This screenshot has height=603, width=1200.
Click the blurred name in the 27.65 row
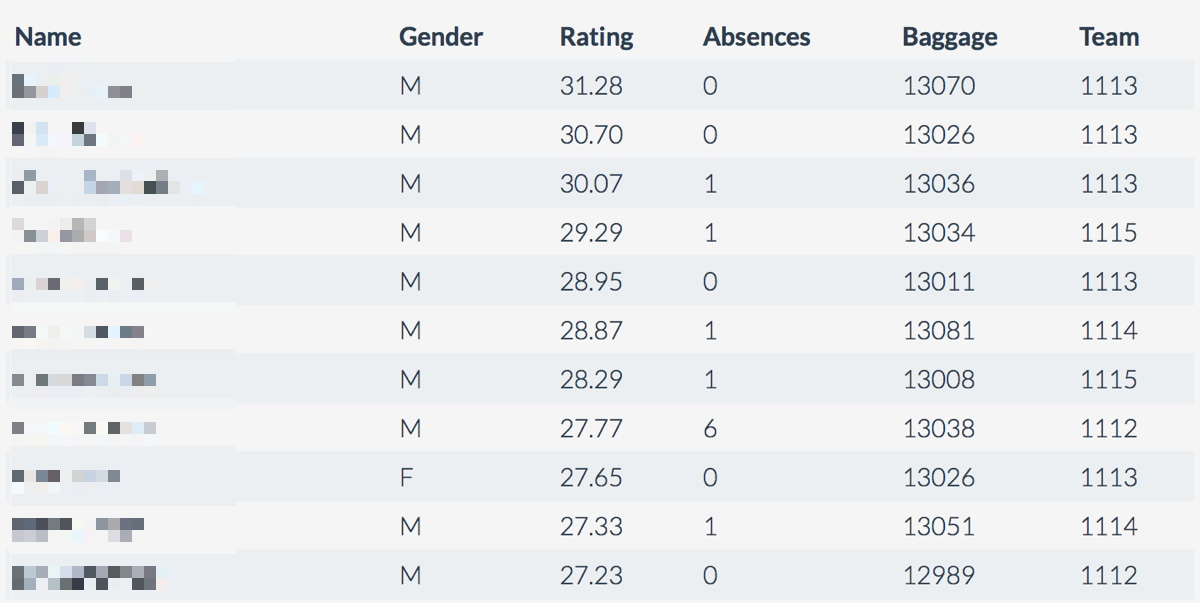click(x=66, y=477)
